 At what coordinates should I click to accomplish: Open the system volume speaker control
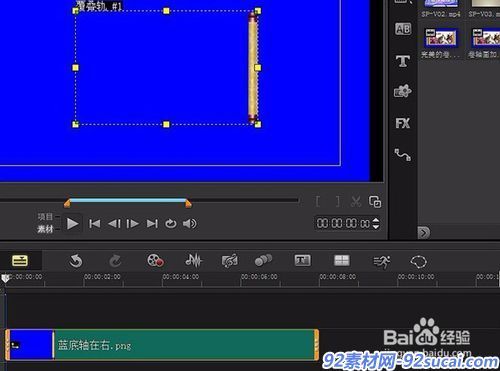coord(190,224)
